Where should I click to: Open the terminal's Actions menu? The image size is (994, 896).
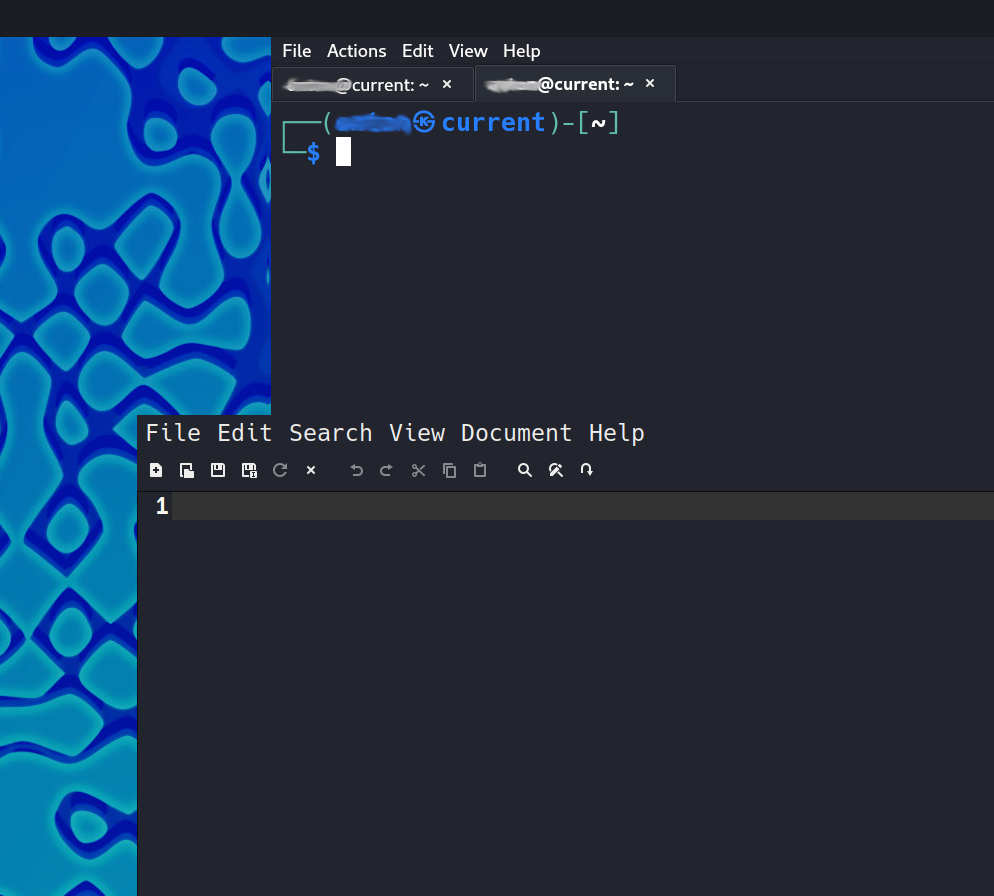[356, 51]
